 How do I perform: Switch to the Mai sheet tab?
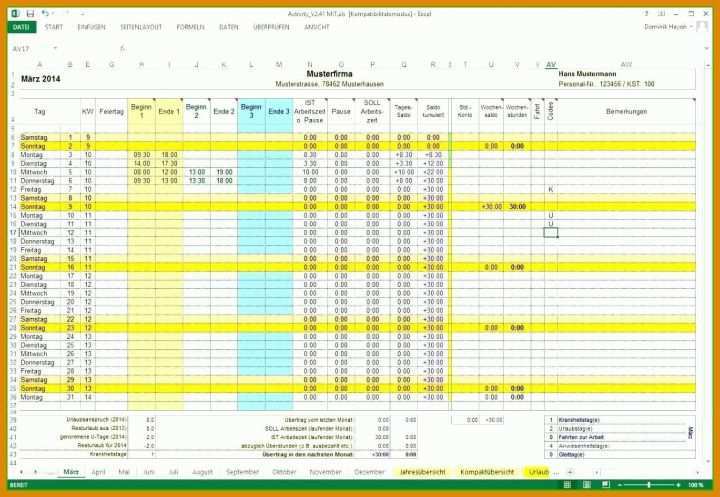click(124, 472)
